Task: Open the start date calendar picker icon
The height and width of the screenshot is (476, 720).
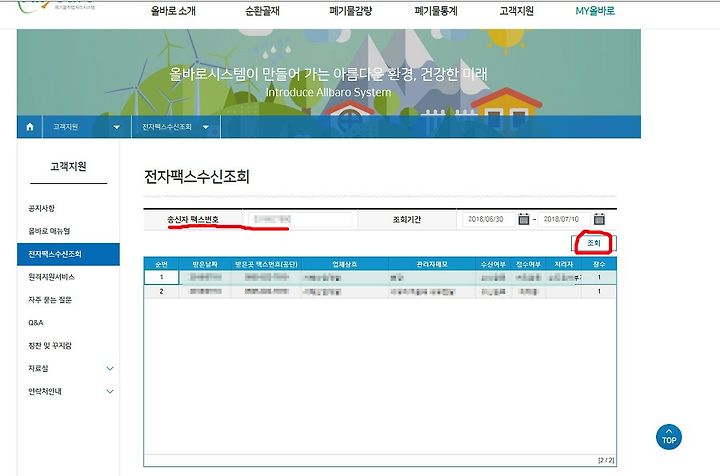Action: coord(523,219)
